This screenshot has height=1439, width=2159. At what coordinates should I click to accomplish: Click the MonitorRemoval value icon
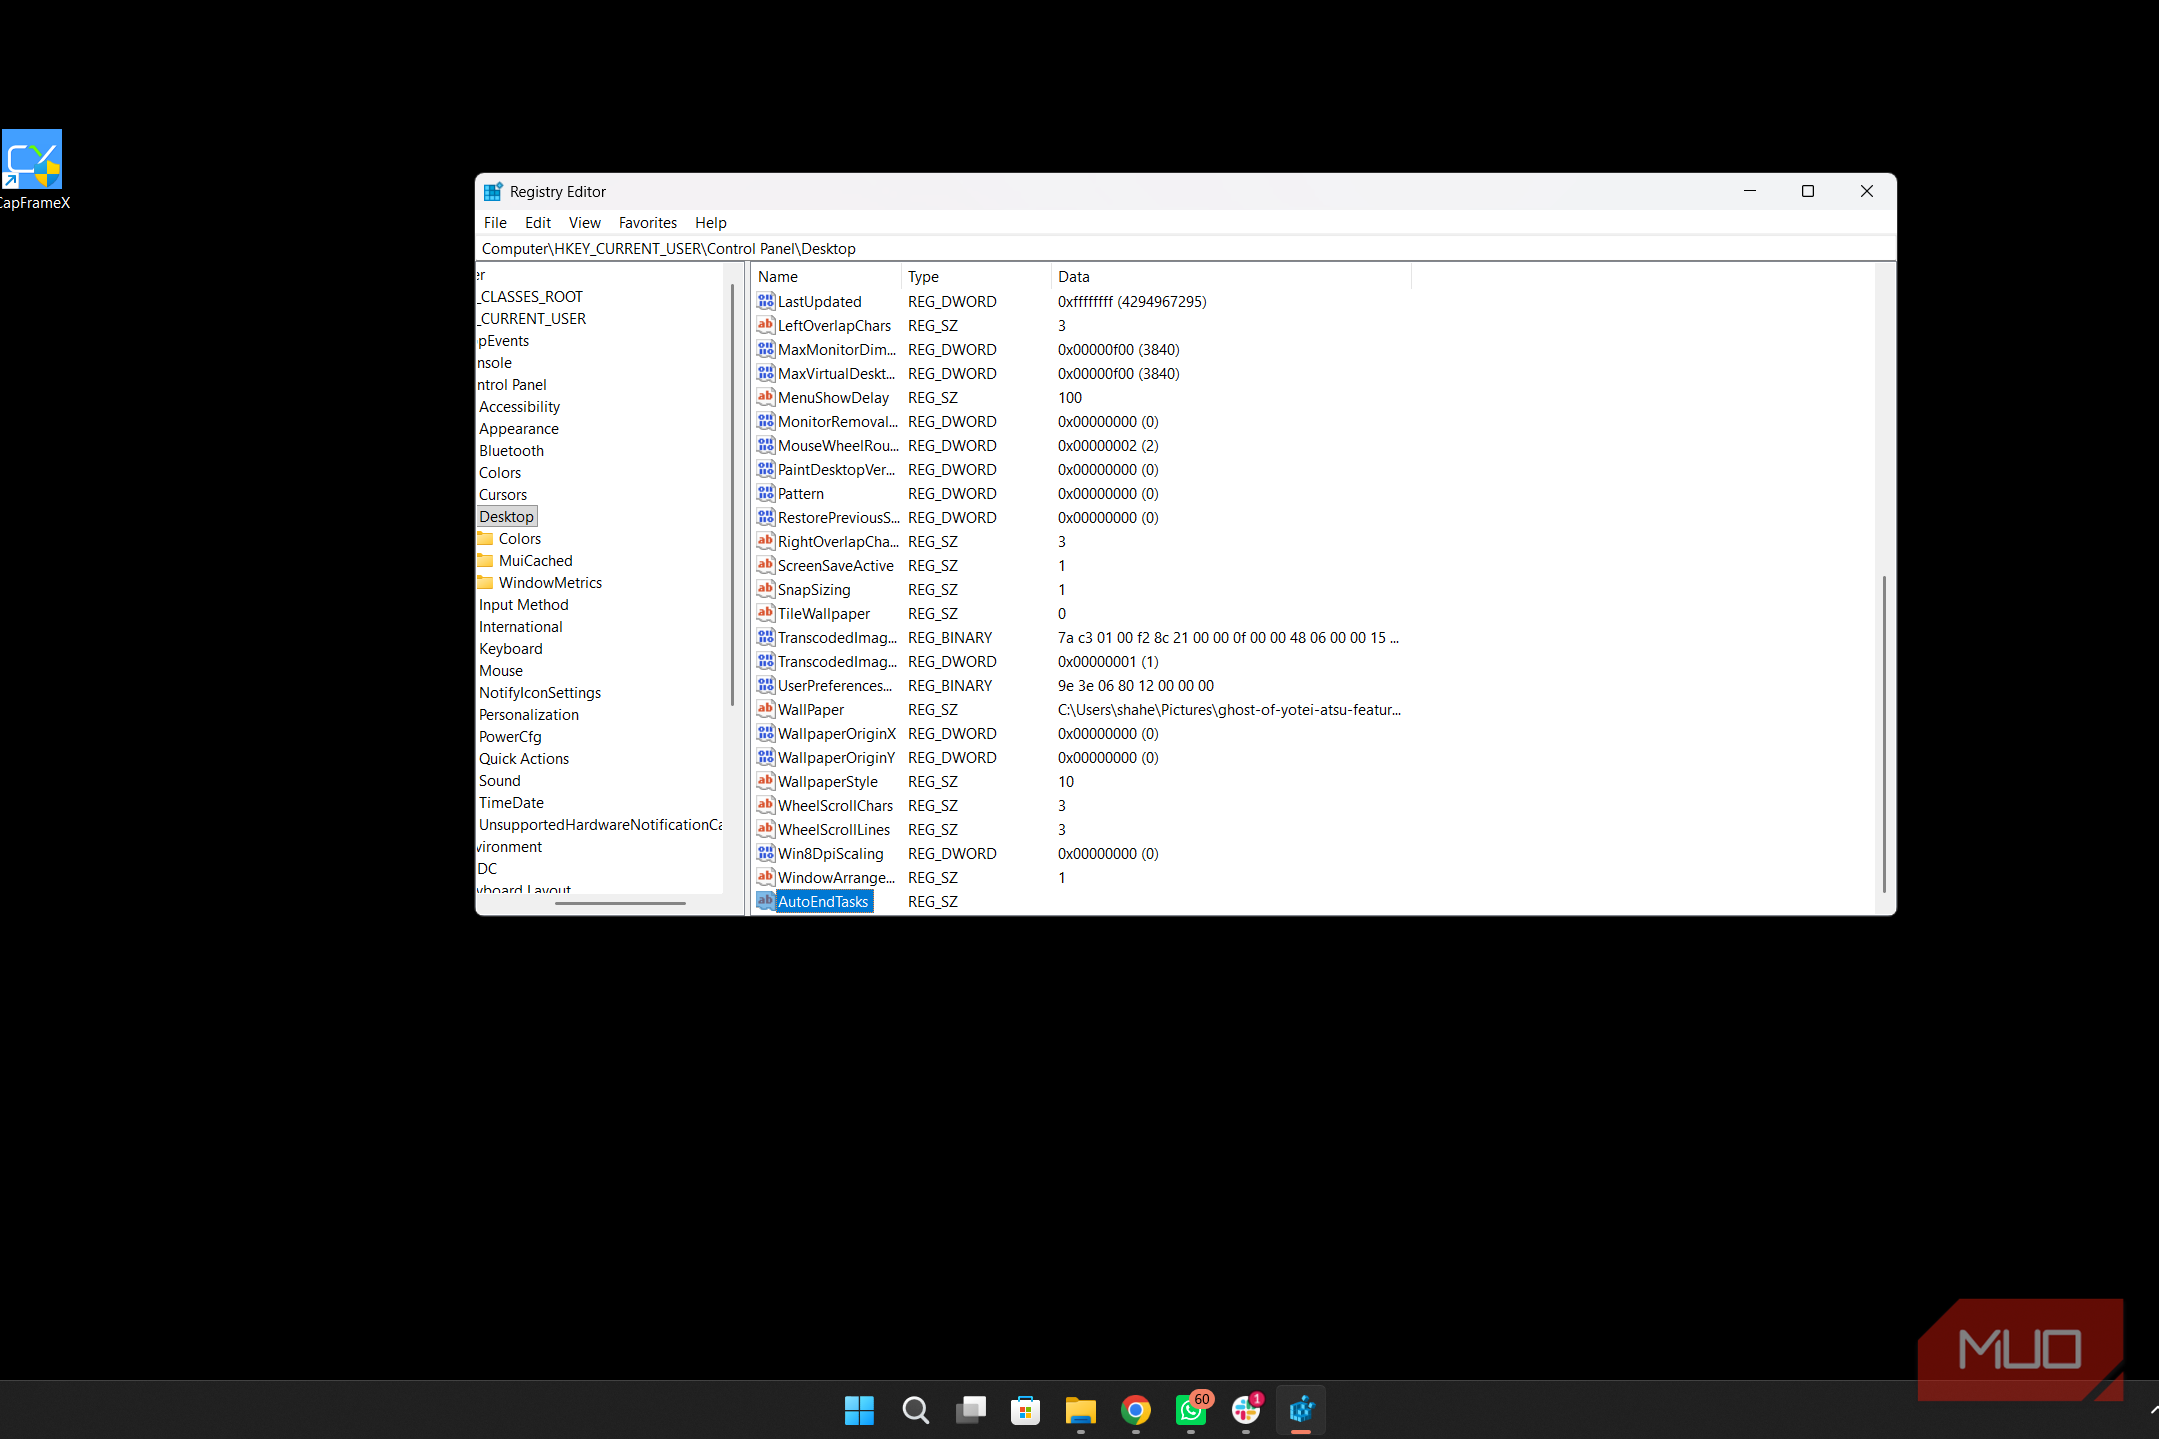pyautogui.click(x=766, y=421)
